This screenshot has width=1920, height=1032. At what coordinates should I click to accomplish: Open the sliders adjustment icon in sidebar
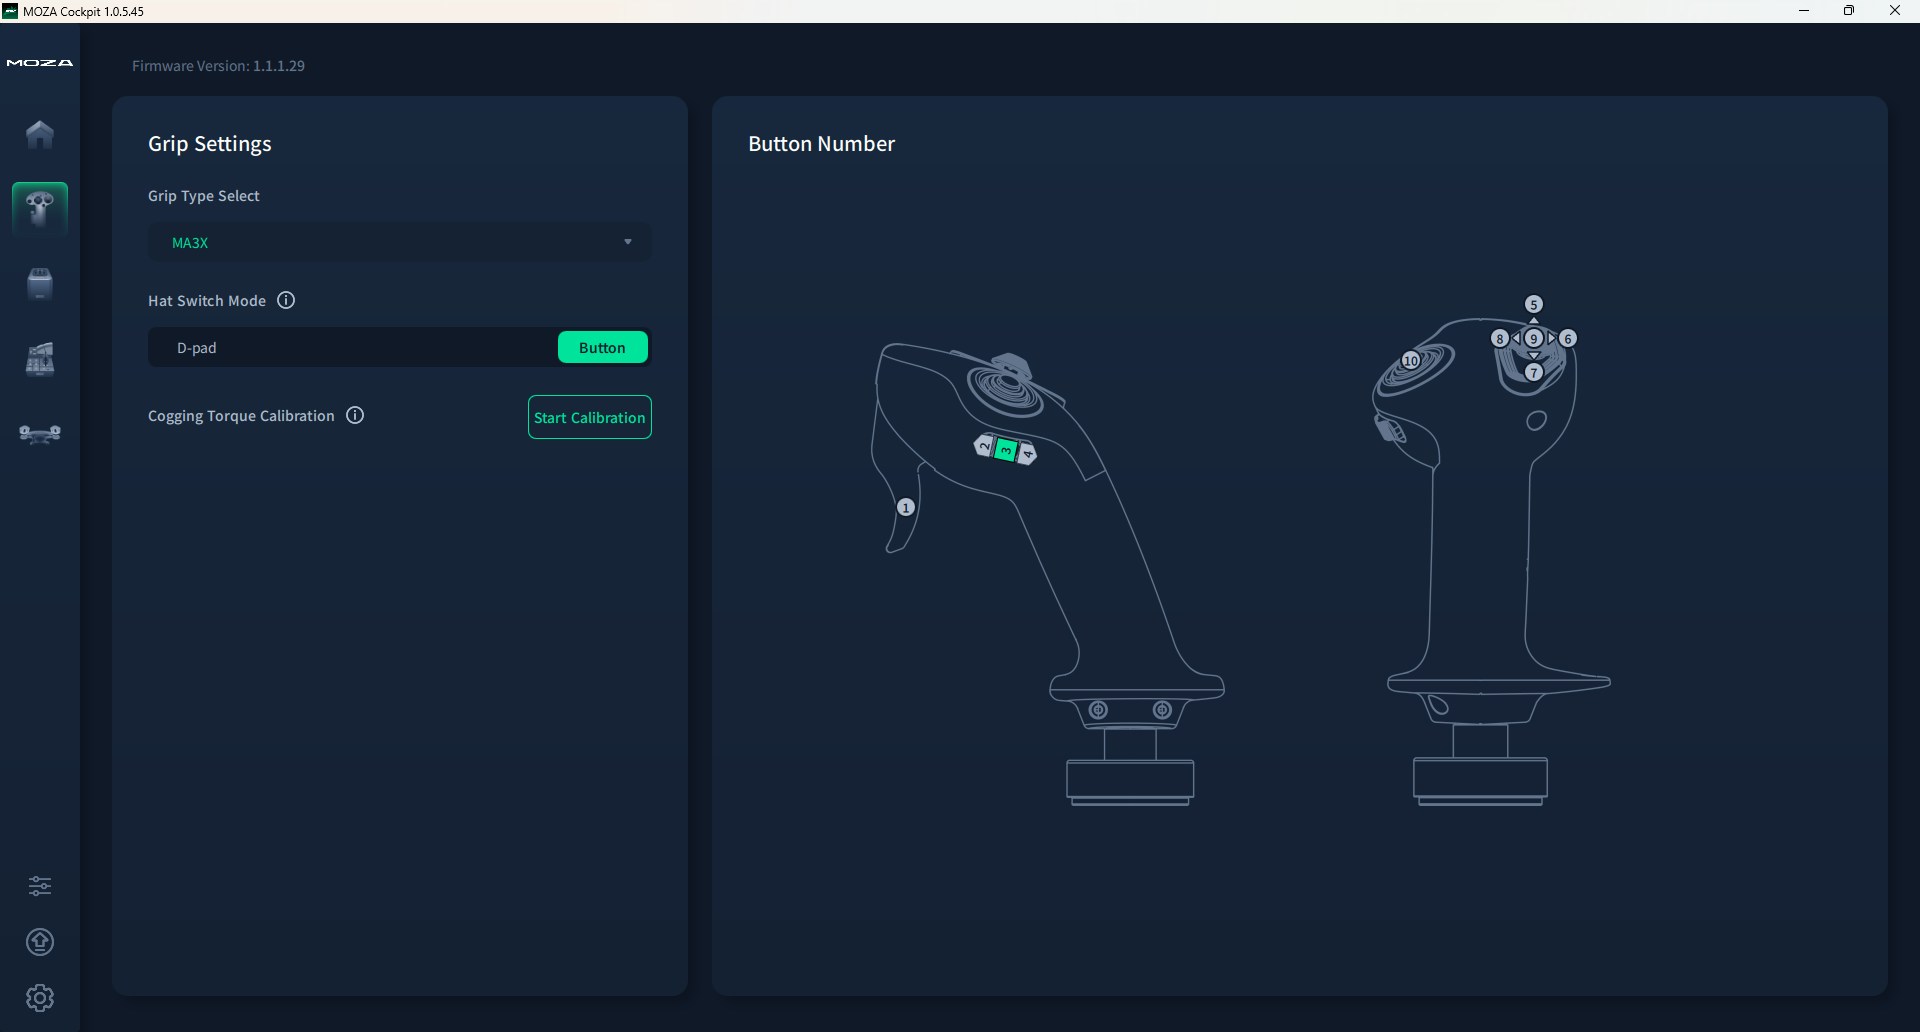(40, 886)
